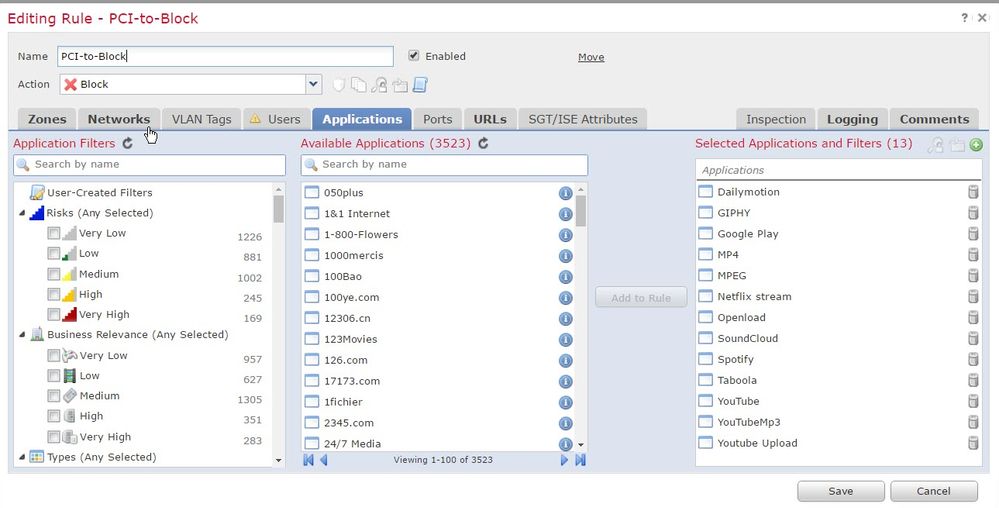Screen dimensions: 999x508
Task: Show info for 100Bao application
Action: tap(565, 277)
